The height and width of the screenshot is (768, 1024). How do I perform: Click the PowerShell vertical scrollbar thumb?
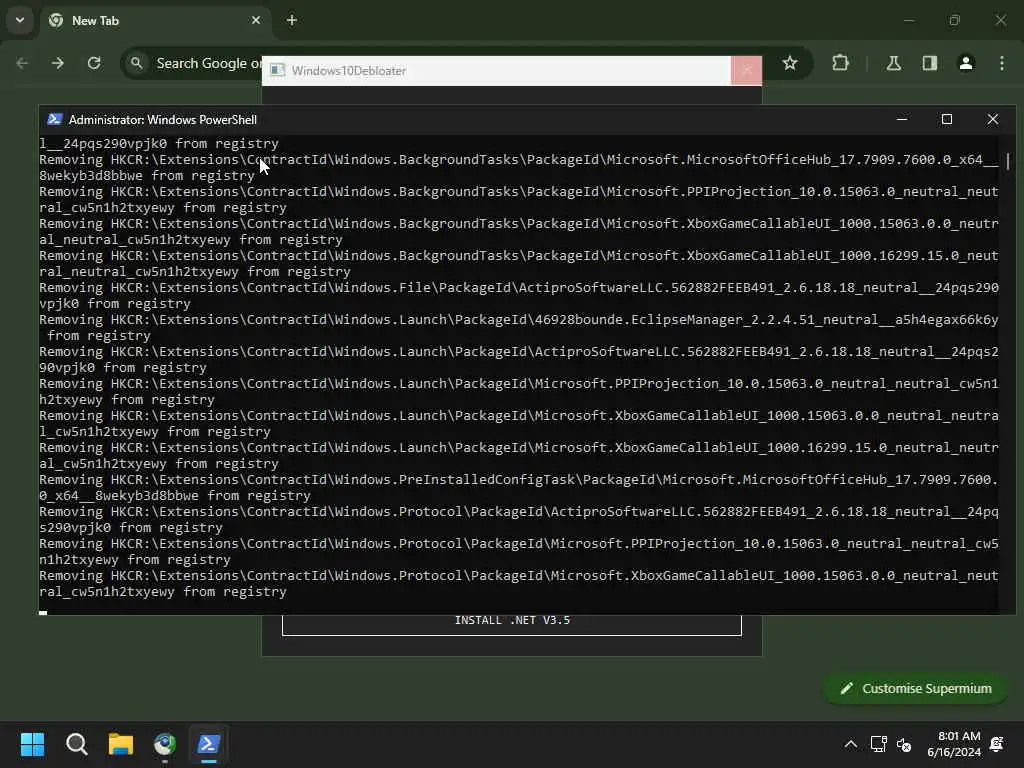pyautogui.click(x=1008, y=160)
